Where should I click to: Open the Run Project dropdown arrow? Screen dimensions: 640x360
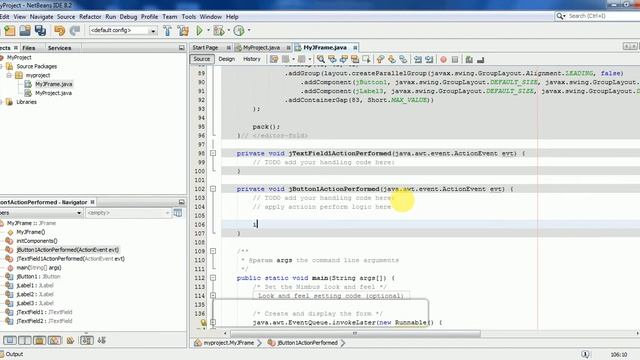click(x=208, y=31)
